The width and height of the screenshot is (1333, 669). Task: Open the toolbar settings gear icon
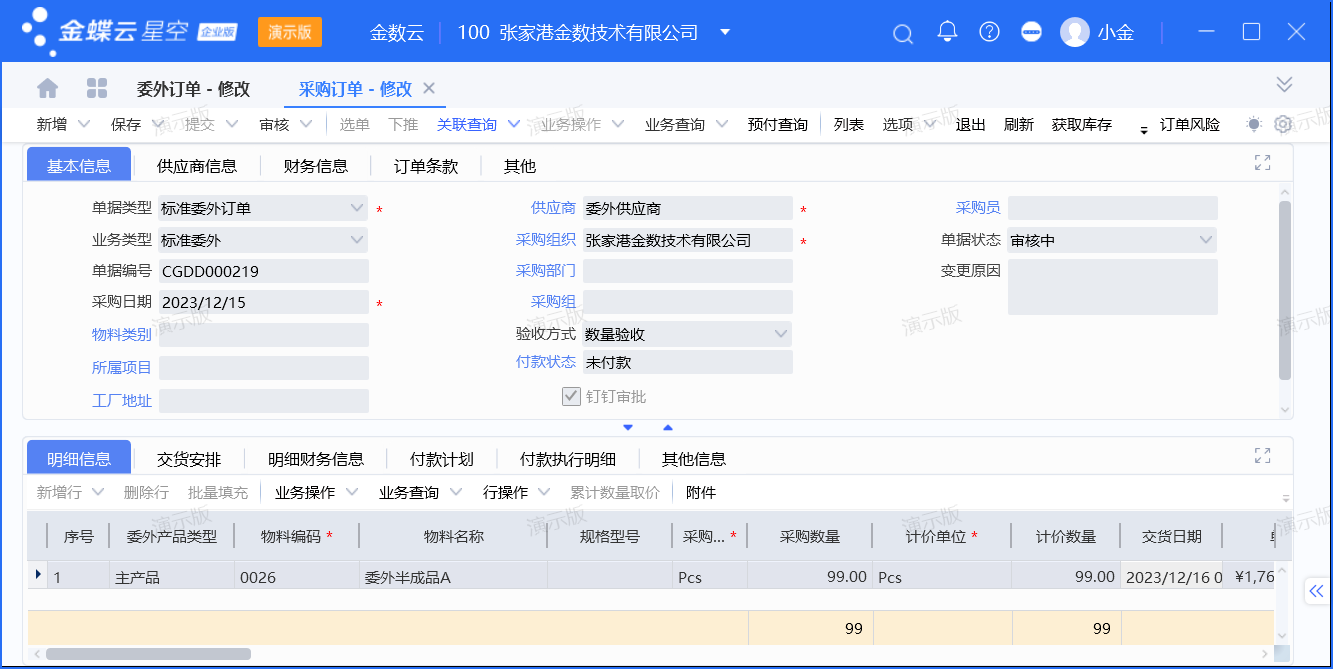point(1284,124)
